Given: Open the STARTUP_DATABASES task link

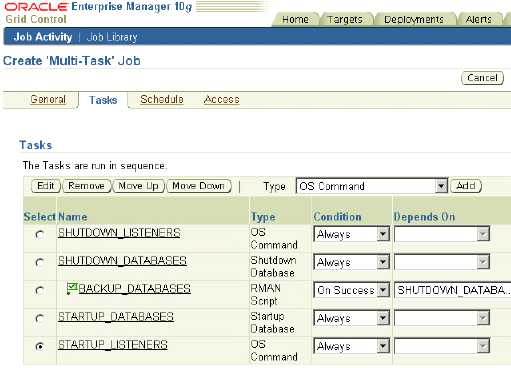Looking at the screenshot, I should tap(116, 316).
